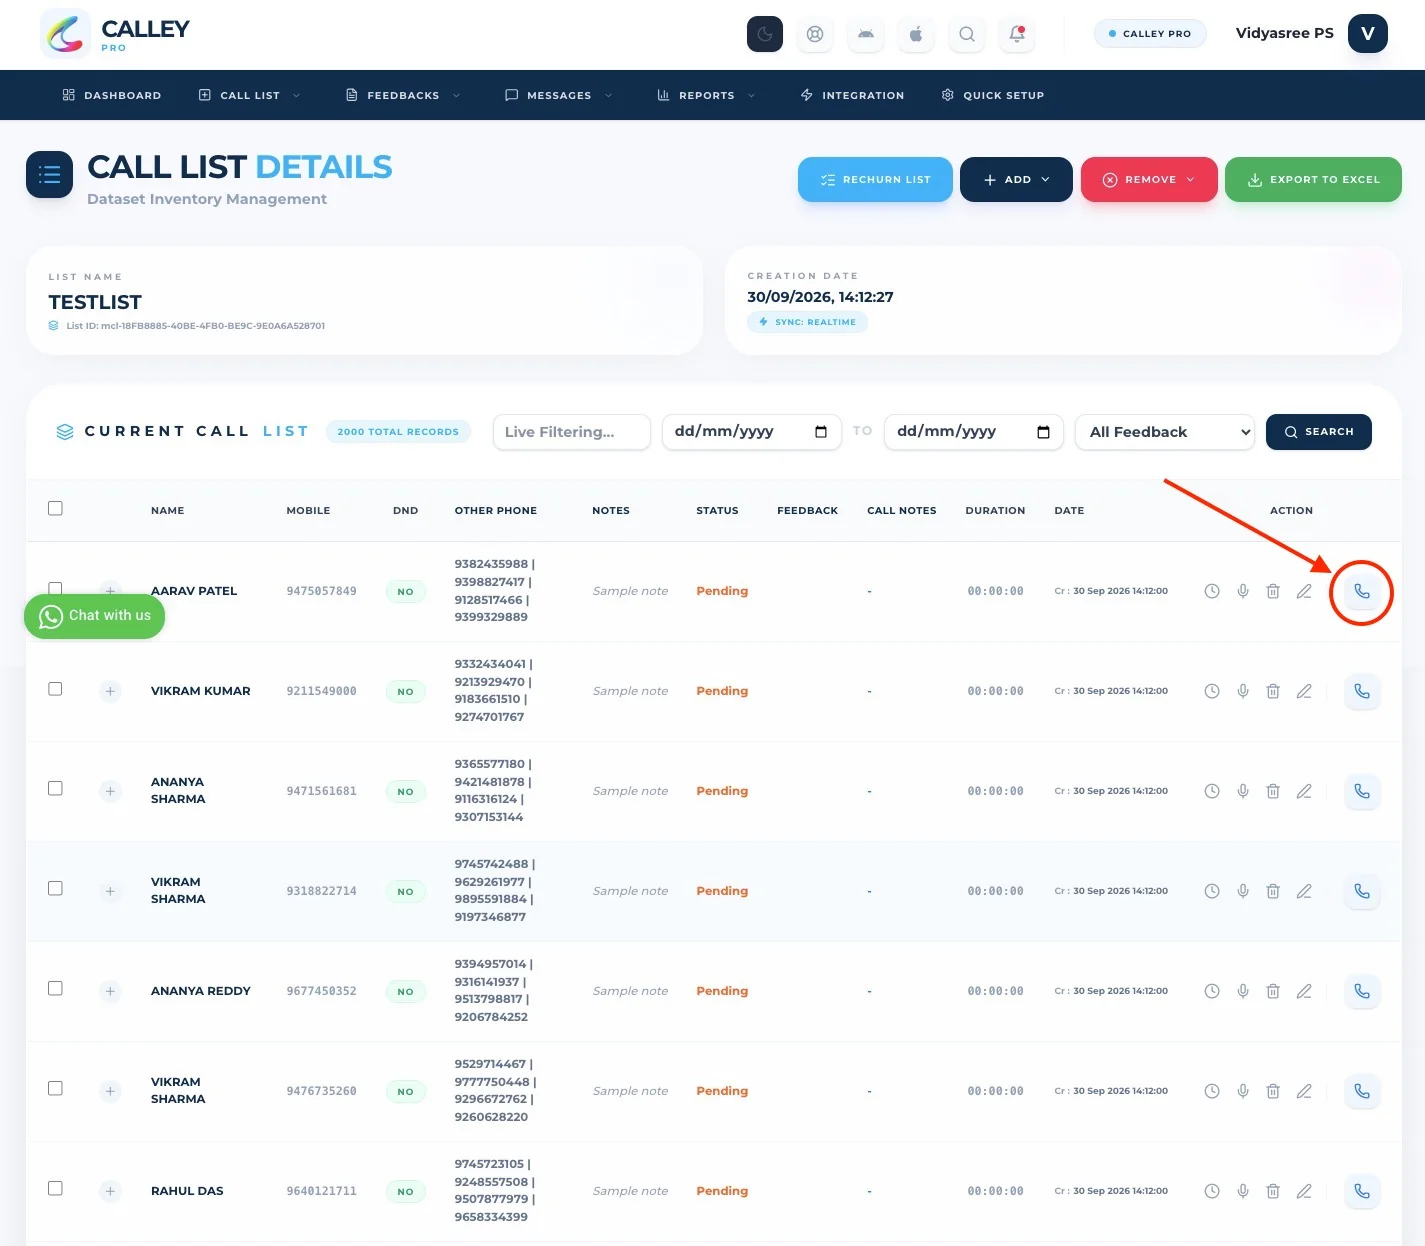Check the checkbox for mobile 9318822714
The width and height of the screenshot is (1425, 1246).
(x=55, y=889)
